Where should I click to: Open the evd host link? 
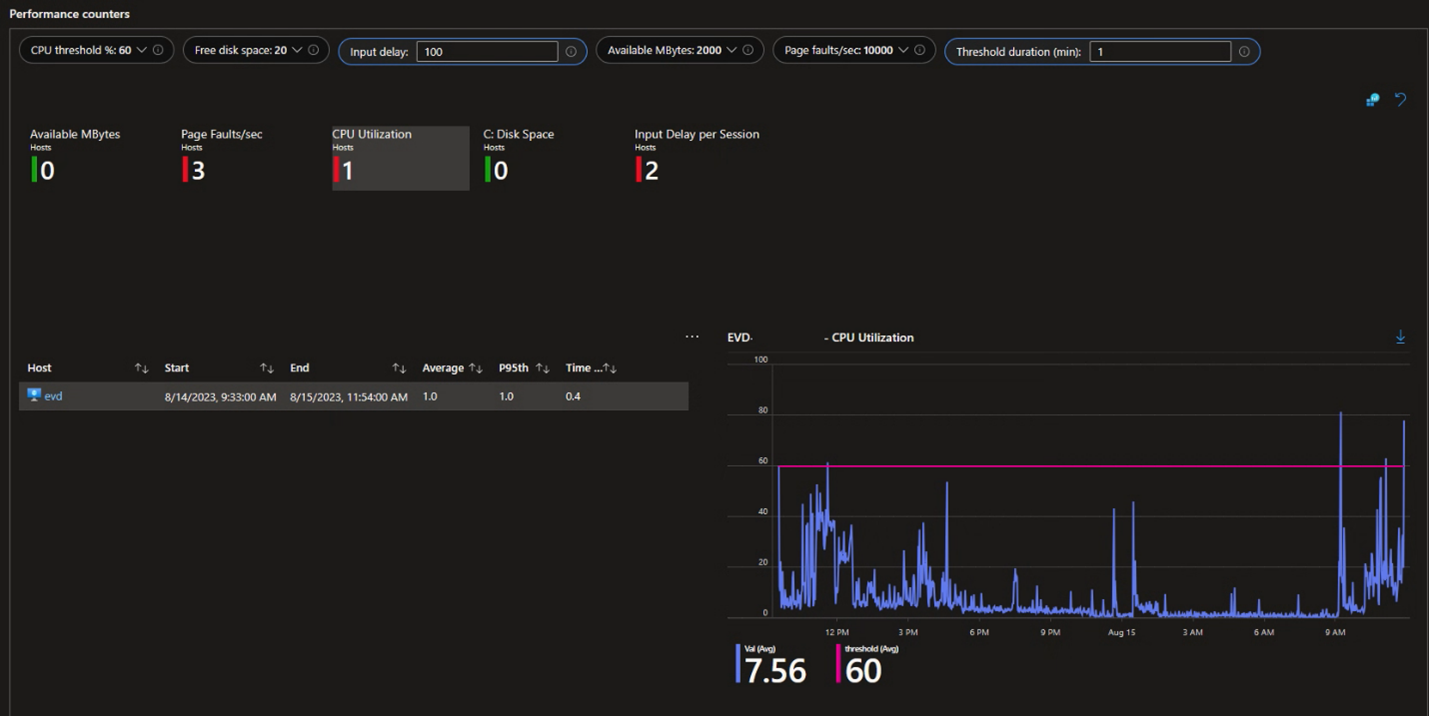[53, 397]
